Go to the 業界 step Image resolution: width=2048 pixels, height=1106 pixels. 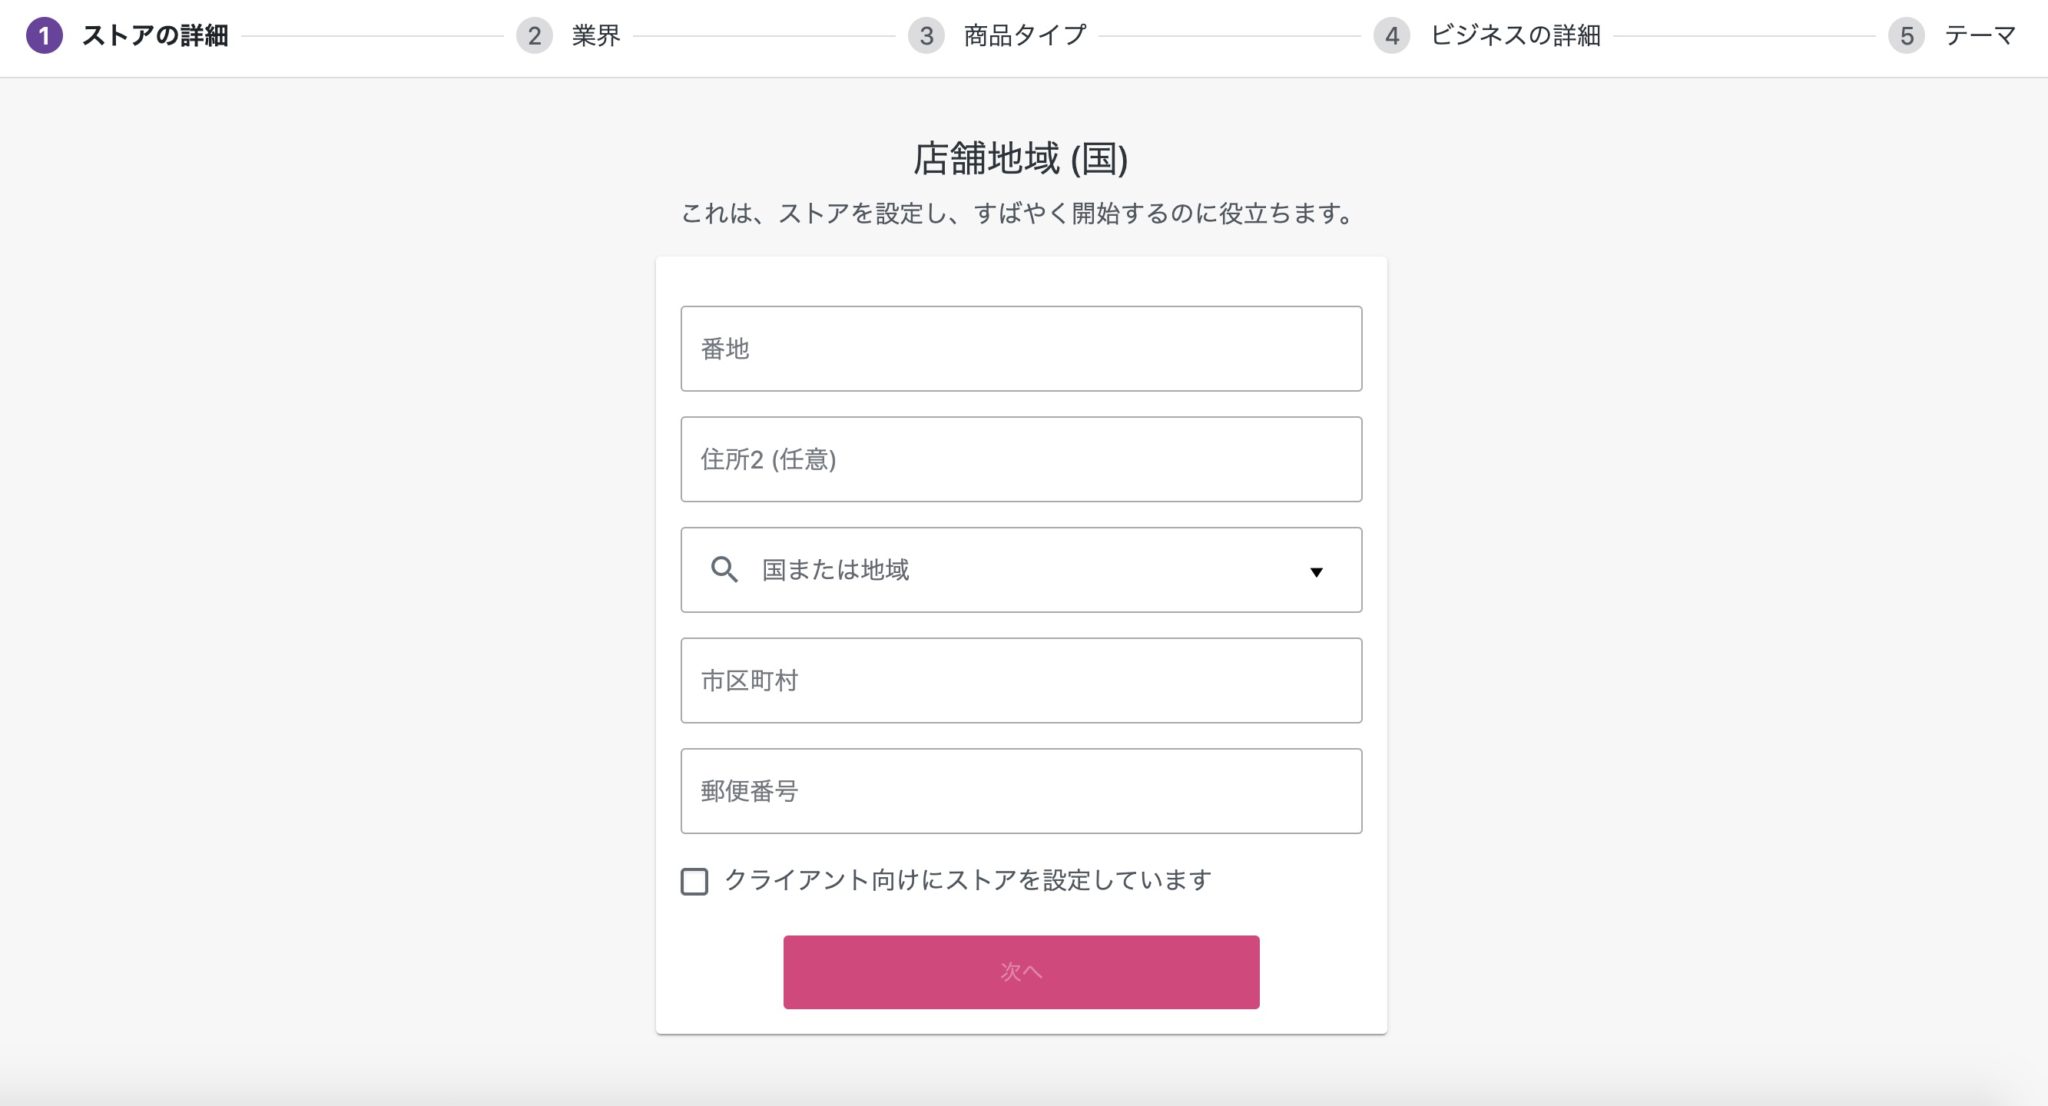596,36
